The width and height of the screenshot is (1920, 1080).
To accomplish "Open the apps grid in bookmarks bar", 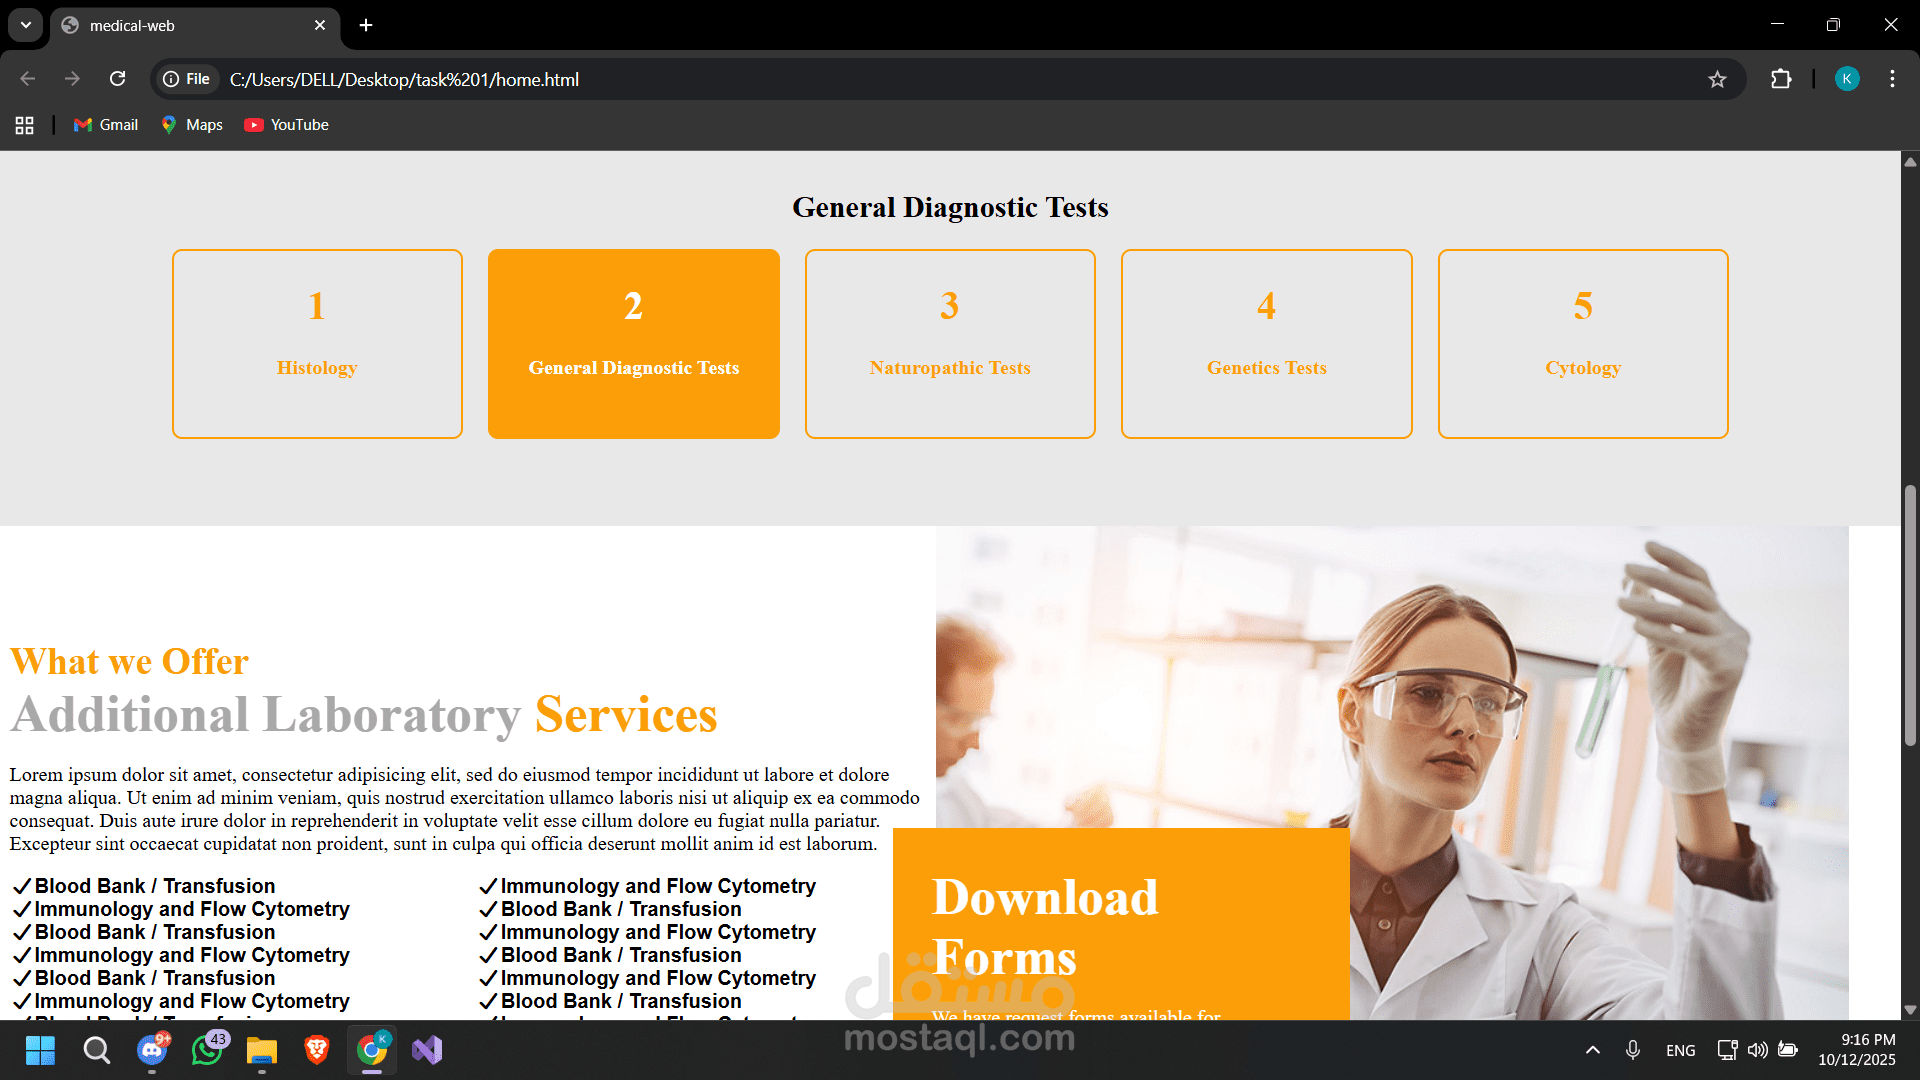I will 25,125.
